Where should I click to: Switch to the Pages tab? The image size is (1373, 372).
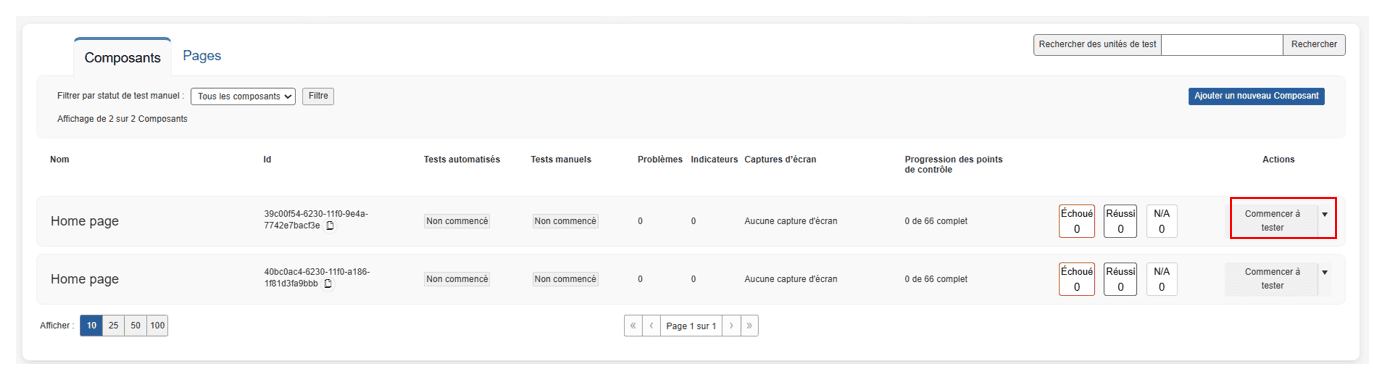coord(202,55)
